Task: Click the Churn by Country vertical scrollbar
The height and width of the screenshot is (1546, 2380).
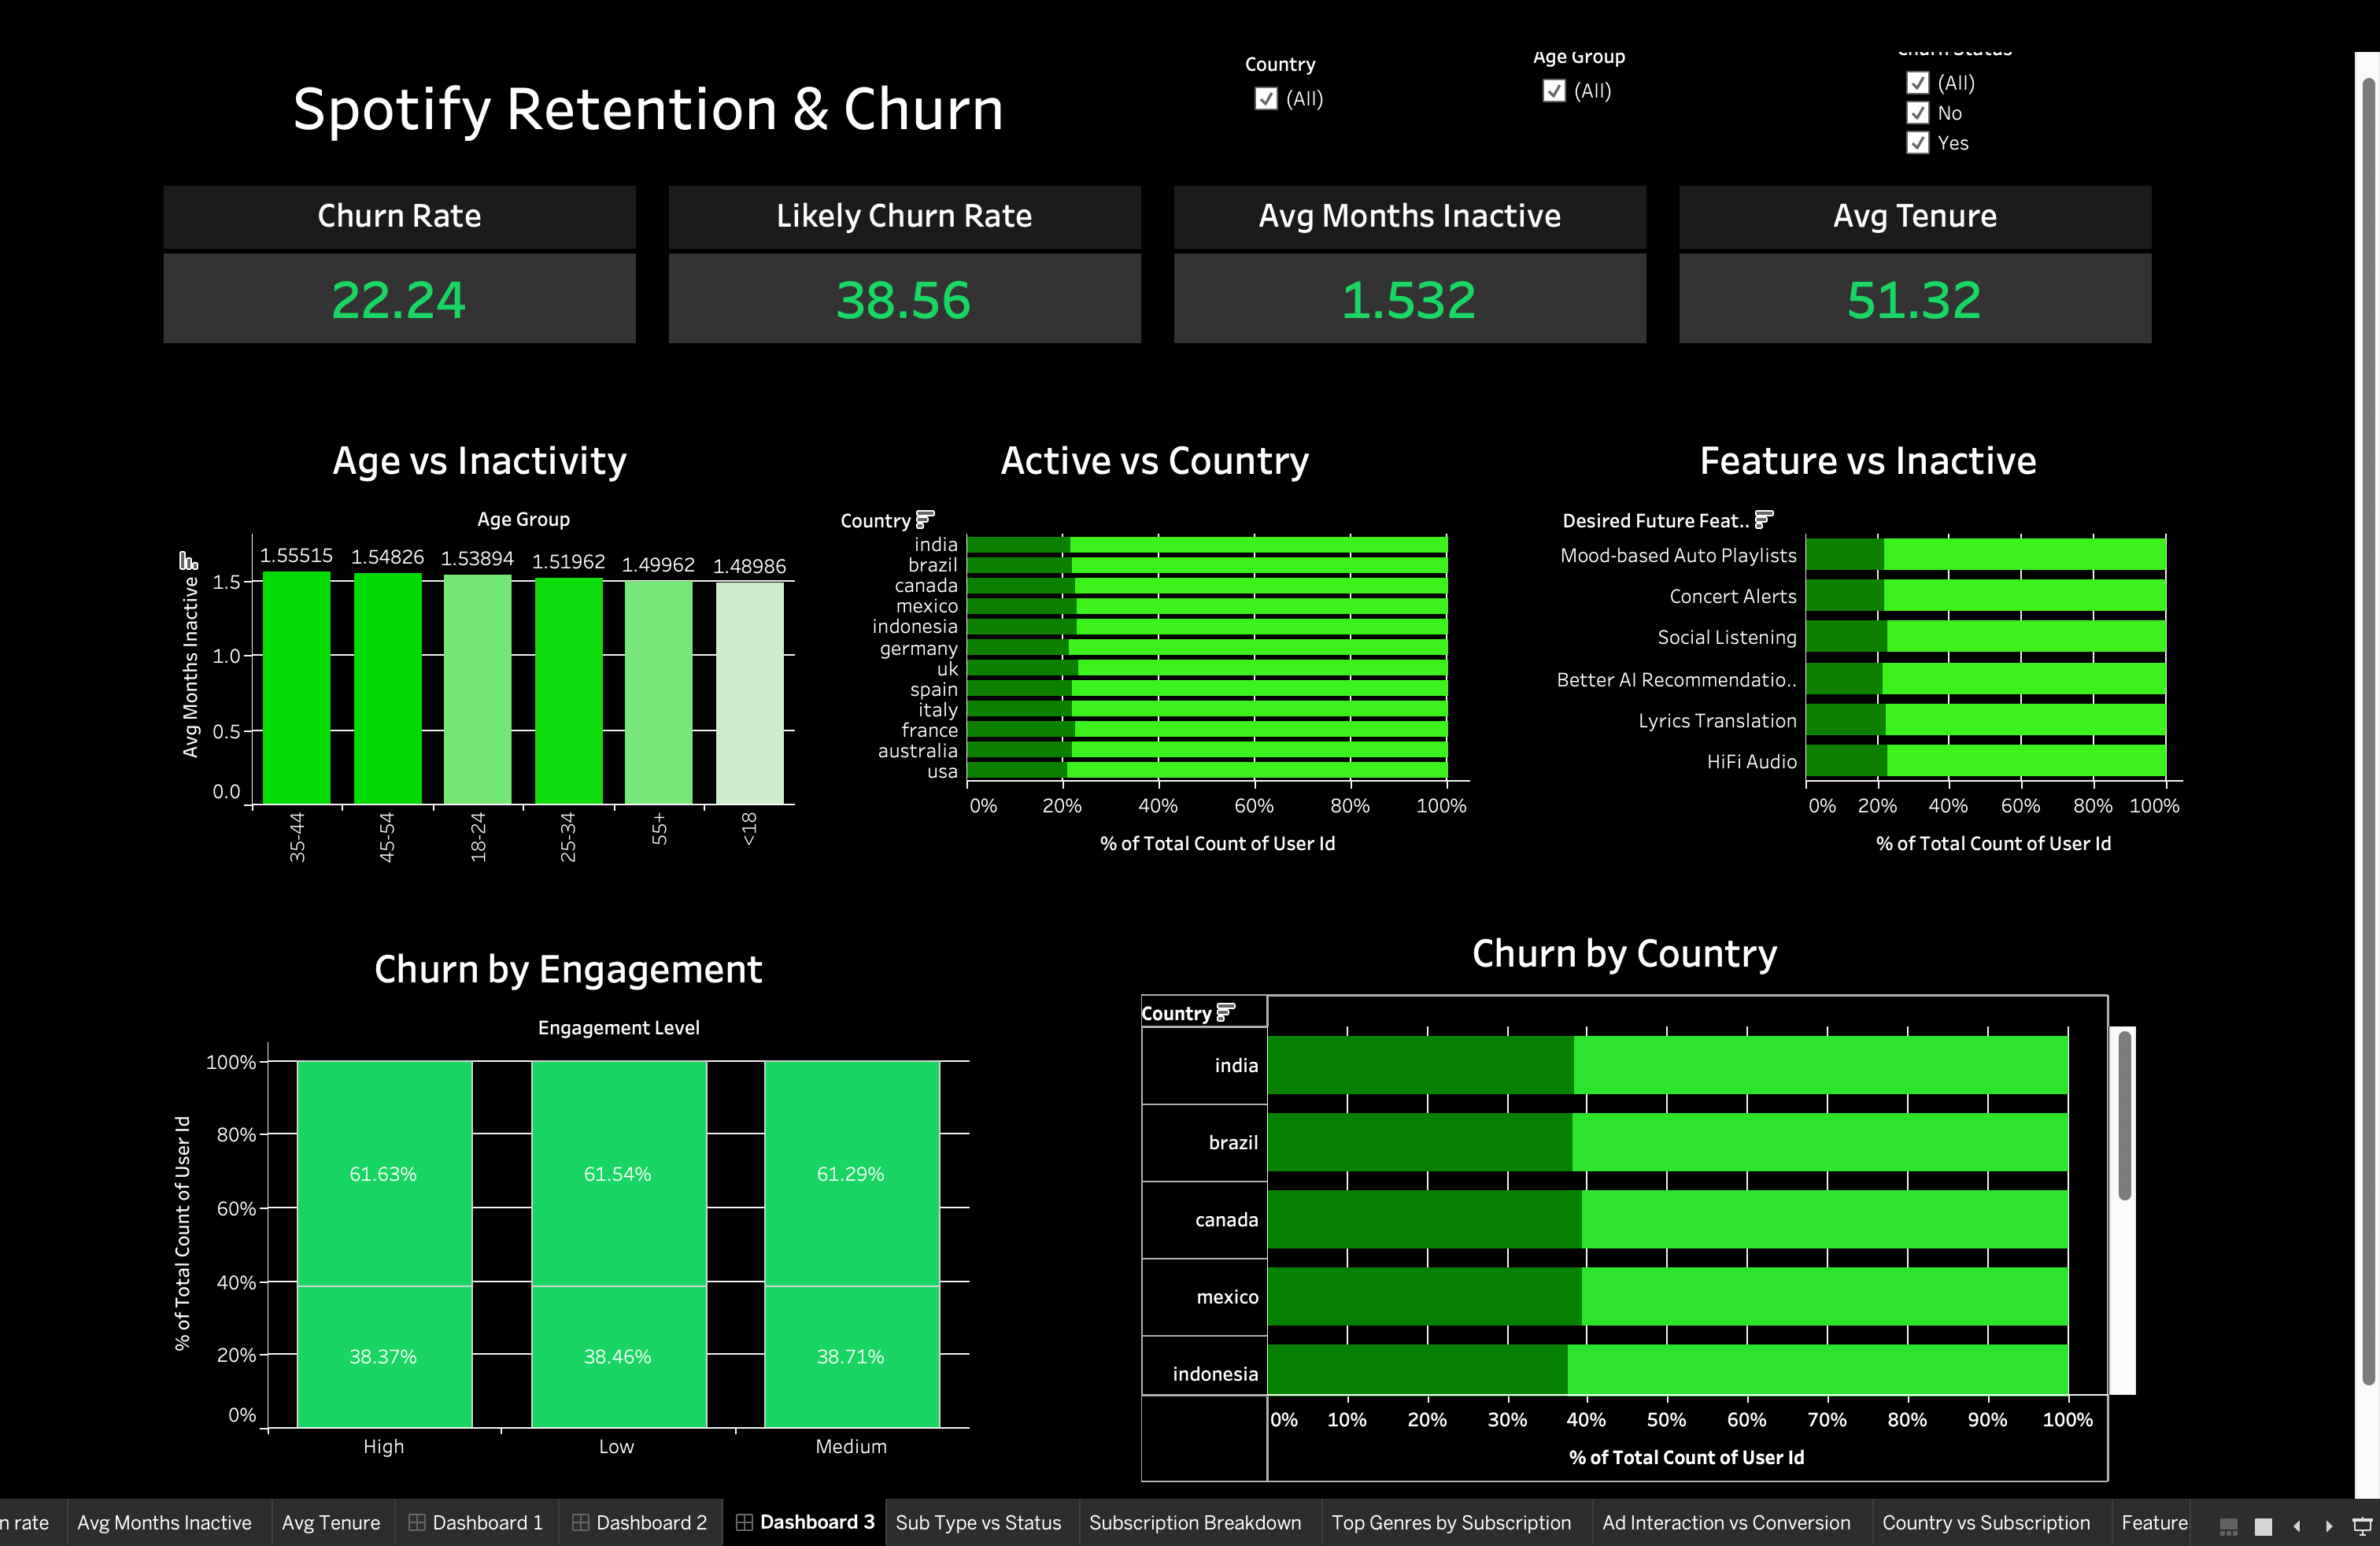Action: pyautogui.click(x=2124, y=1115)
